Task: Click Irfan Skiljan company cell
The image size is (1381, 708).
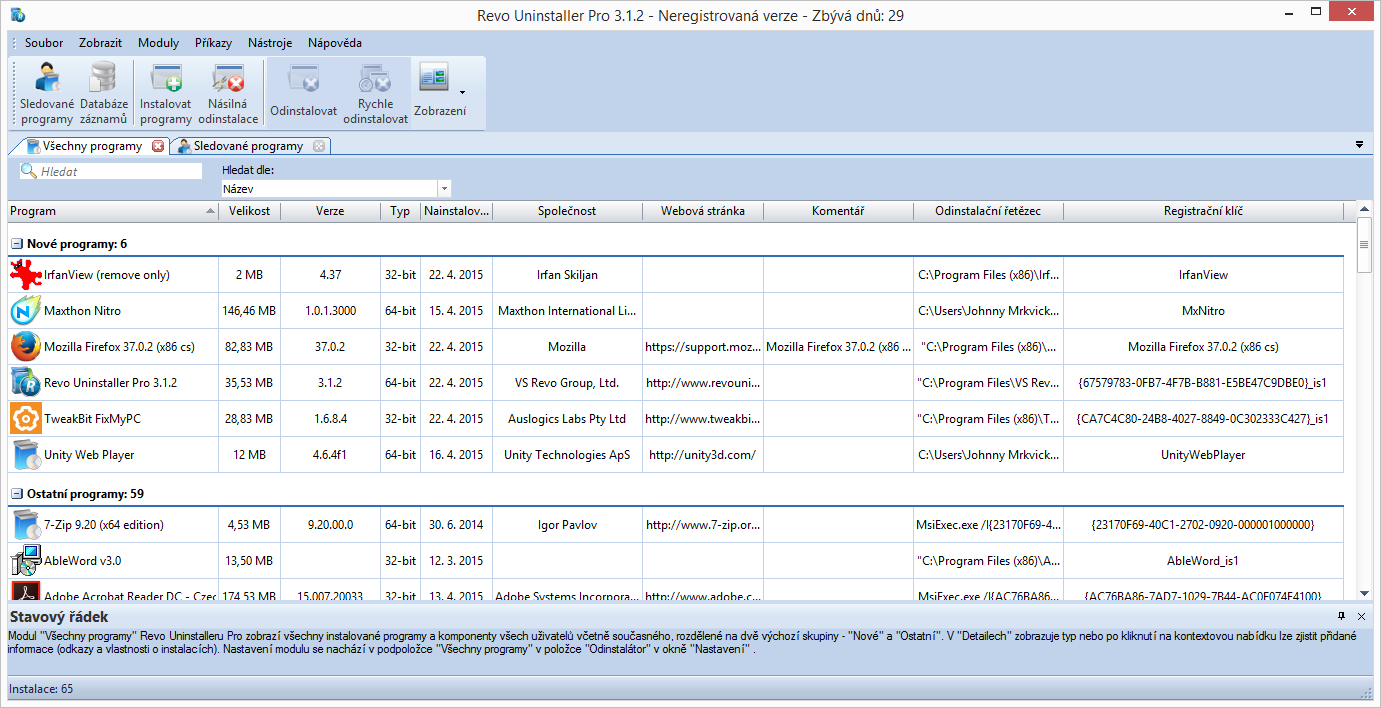Action: tap(567, 274)
